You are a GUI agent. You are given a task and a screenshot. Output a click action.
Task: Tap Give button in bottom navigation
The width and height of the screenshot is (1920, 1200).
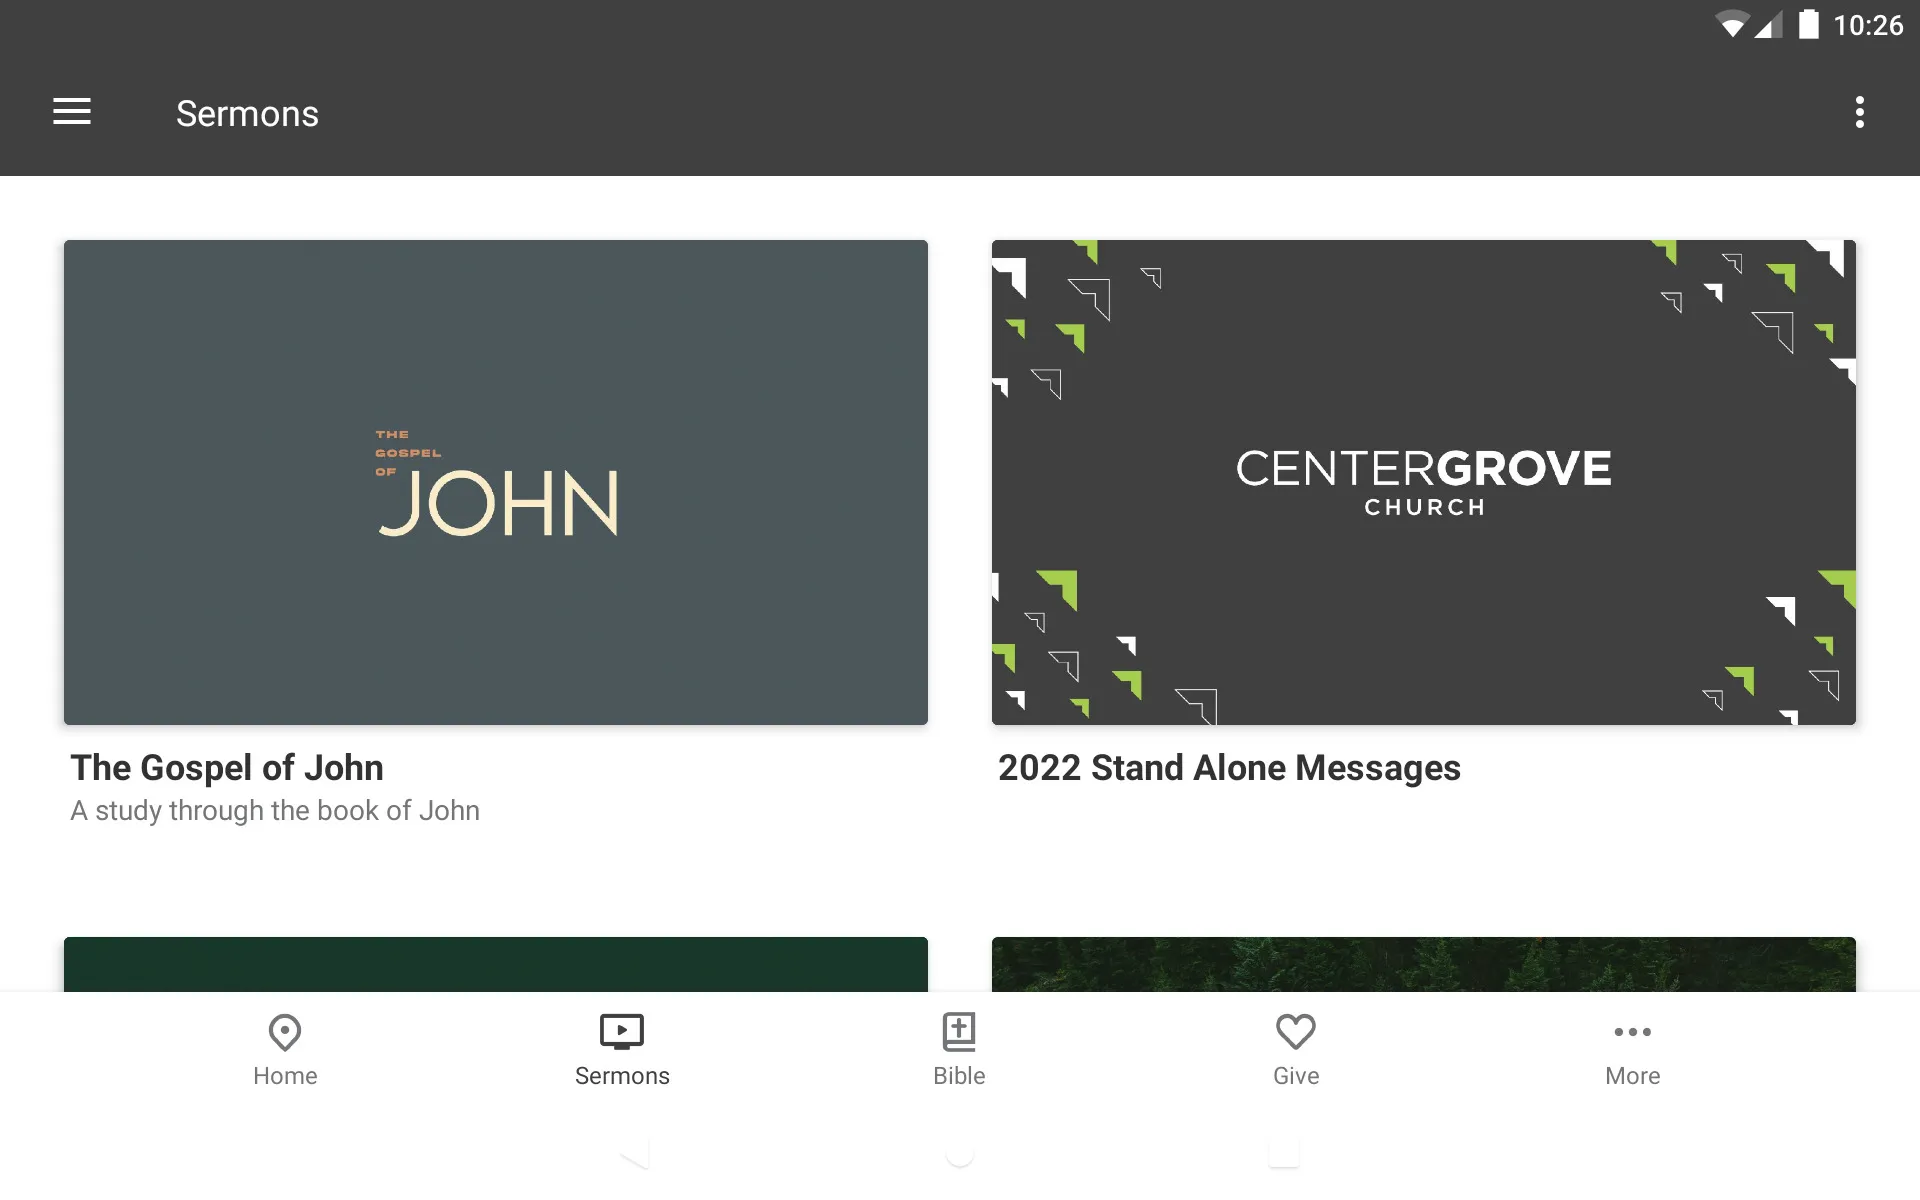pos(1295,1049)
